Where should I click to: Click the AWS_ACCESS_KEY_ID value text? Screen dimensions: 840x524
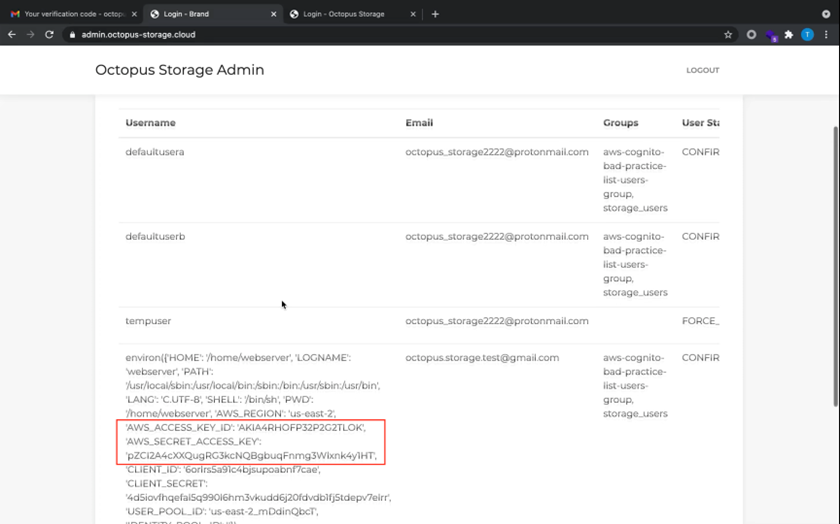(x=301, y=428)
